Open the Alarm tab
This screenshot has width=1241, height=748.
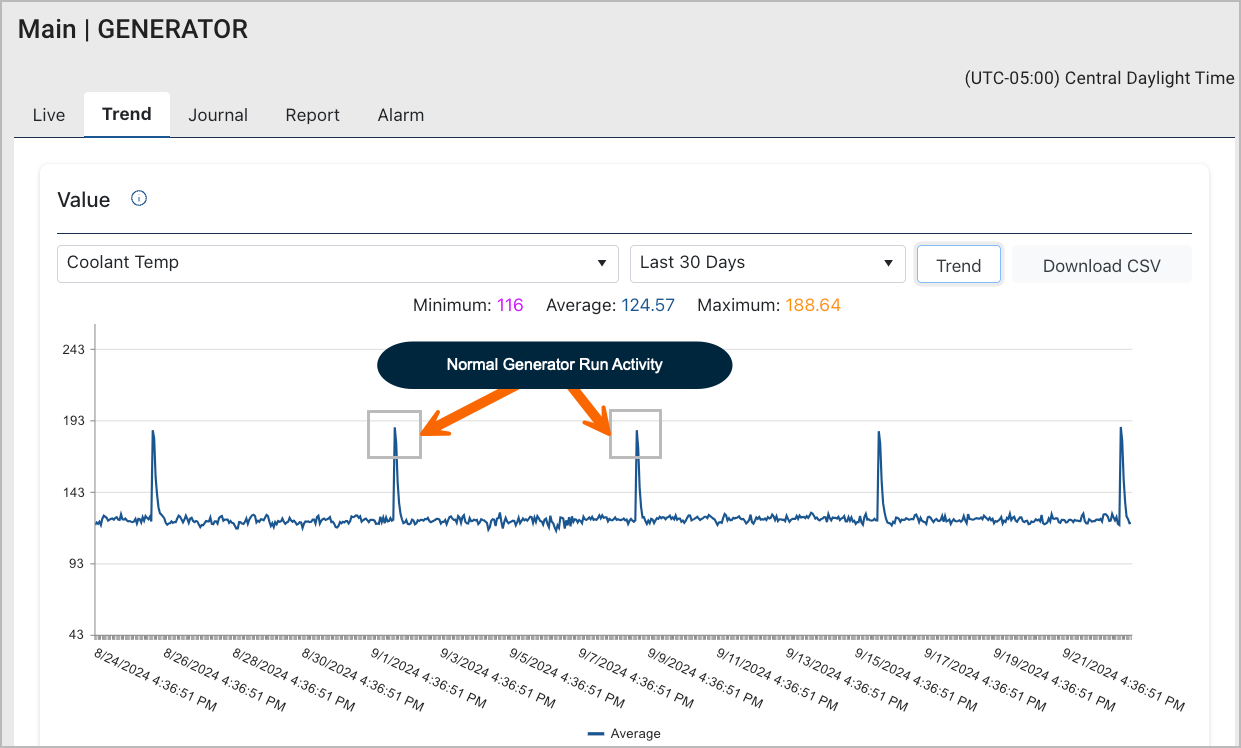pyautogui.click(x=401, y=115)
